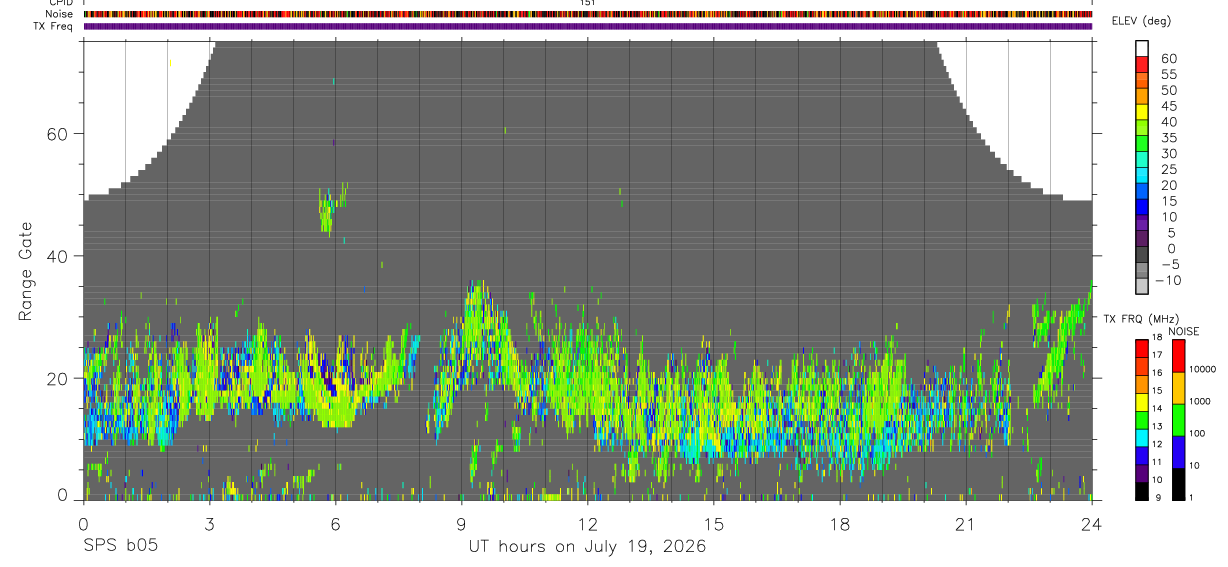Select the yellow 1000 segment in NOISE legend

(1179, 387)
